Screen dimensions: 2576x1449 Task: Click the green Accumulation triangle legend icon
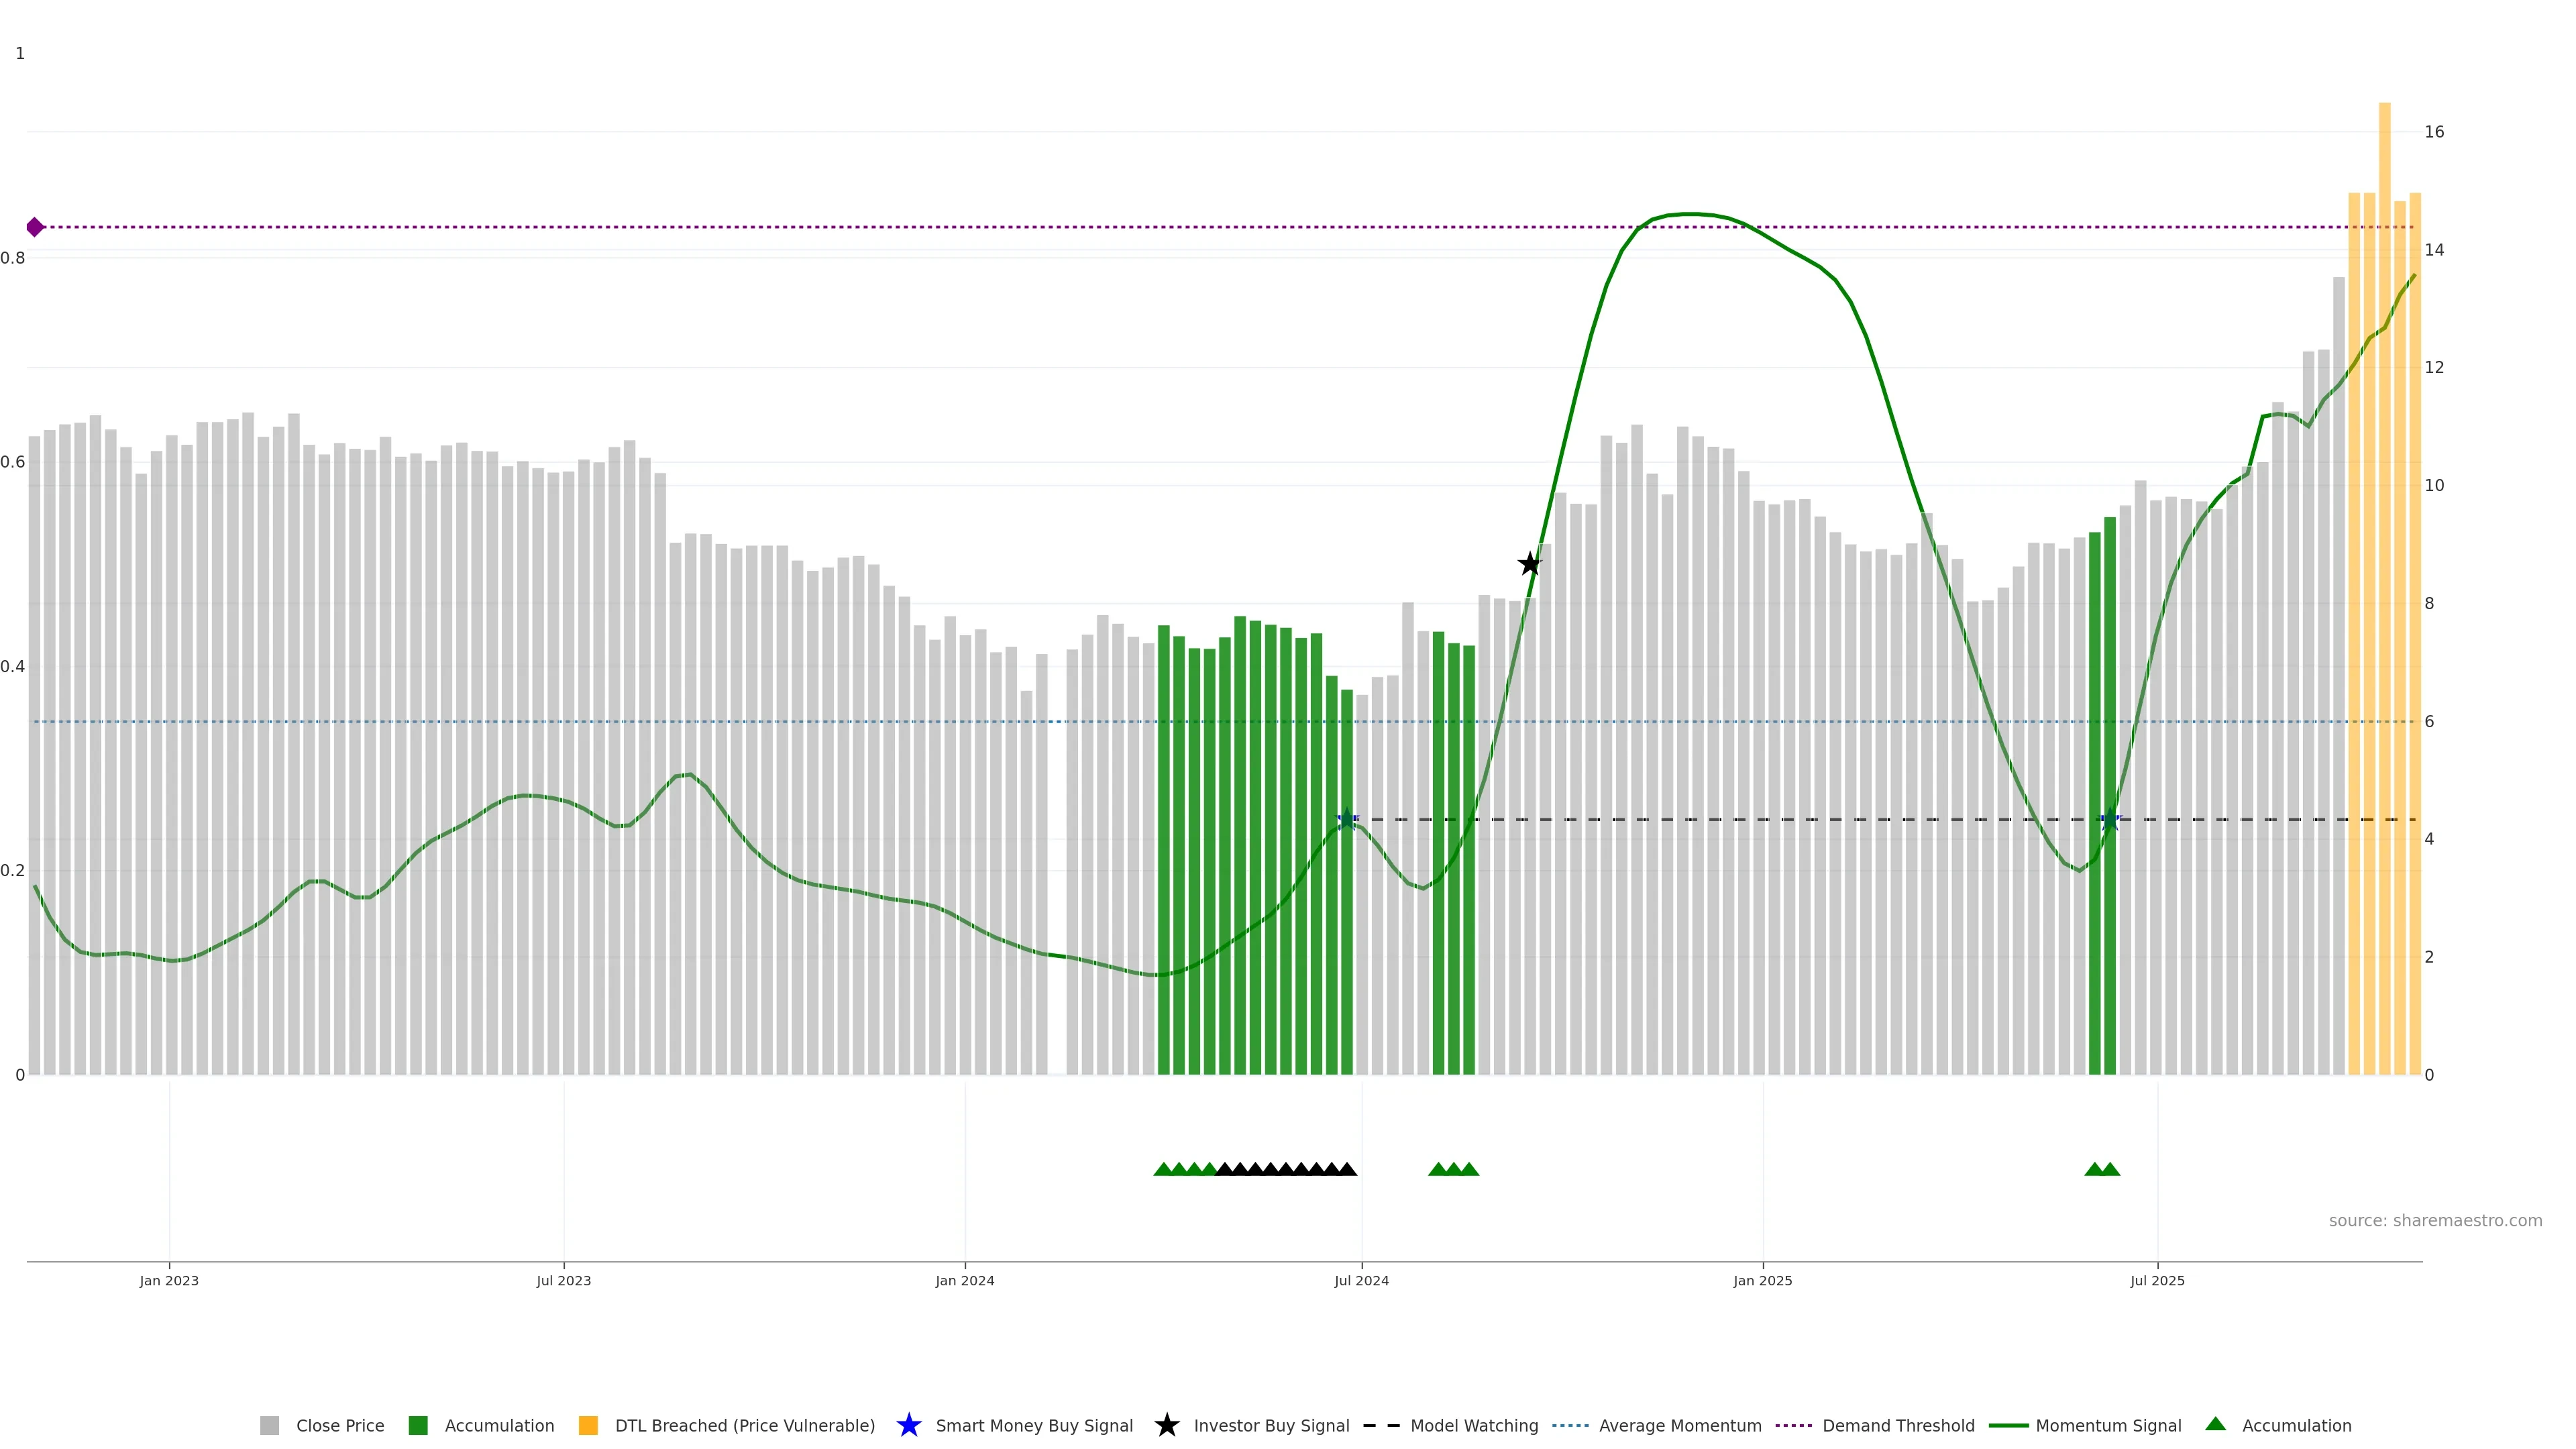point(2215,1424)
